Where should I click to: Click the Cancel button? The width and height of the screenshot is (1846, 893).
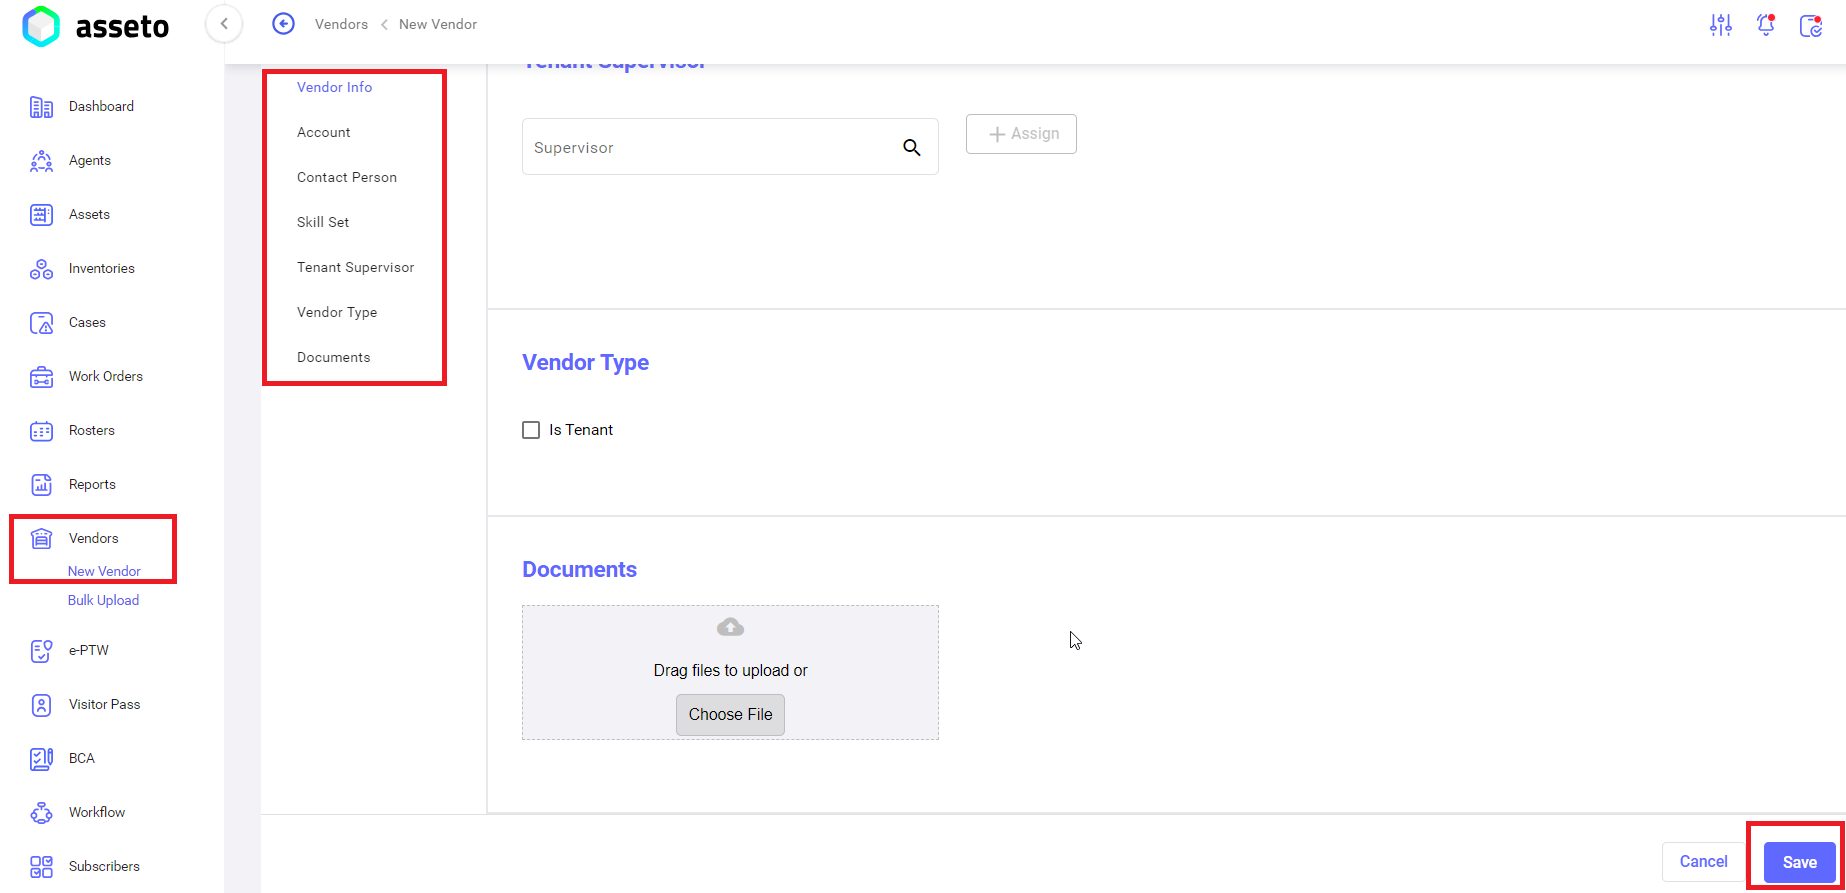[x=1703, y=862]
